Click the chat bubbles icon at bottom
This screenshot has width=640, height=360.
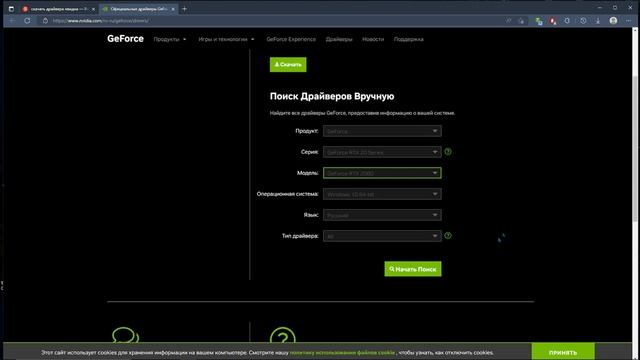tap(126, 336)
